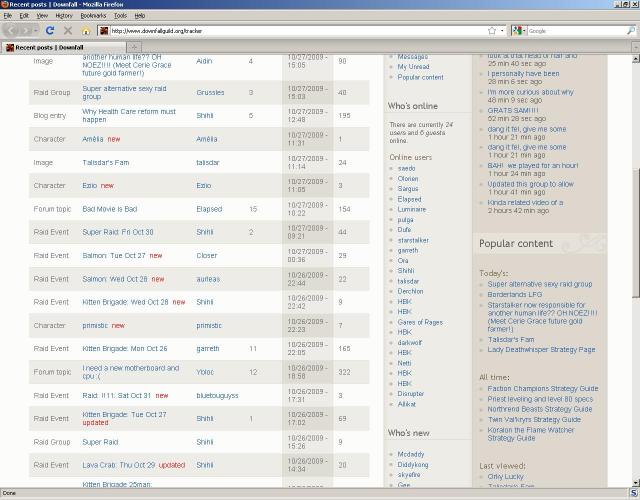640x500 pixels.
Task: Open Lava Crab: Thu Oct 29 event
Action: (118, 465)
